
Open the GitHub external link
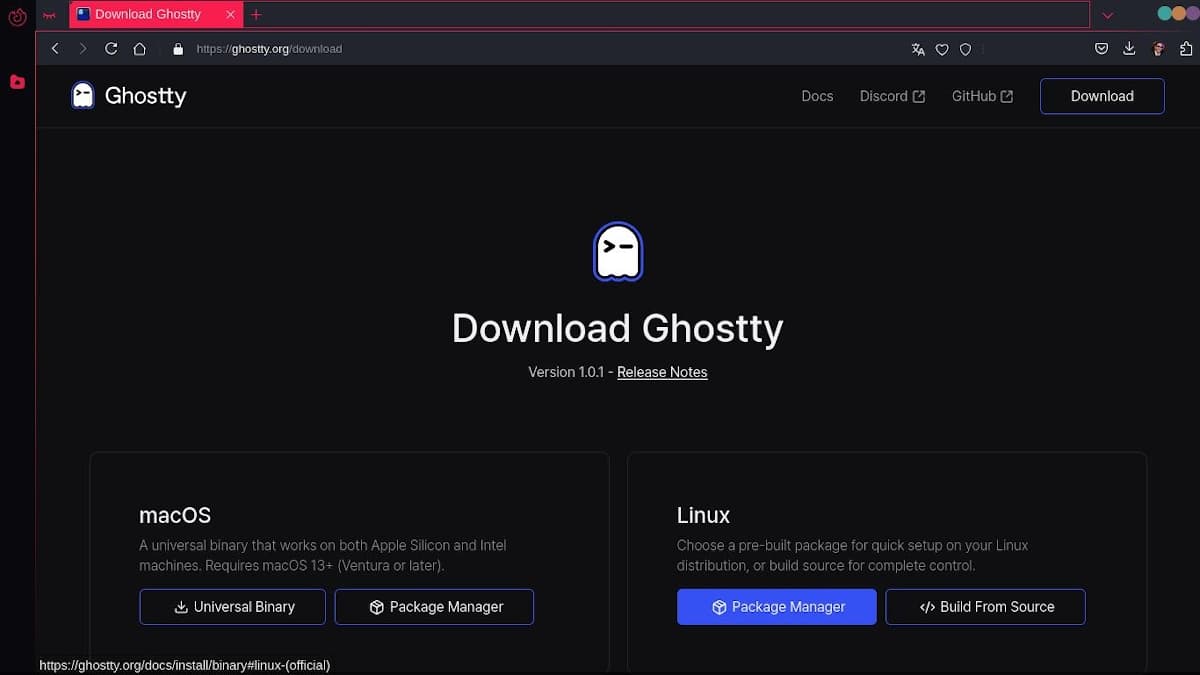coord(981,96)
